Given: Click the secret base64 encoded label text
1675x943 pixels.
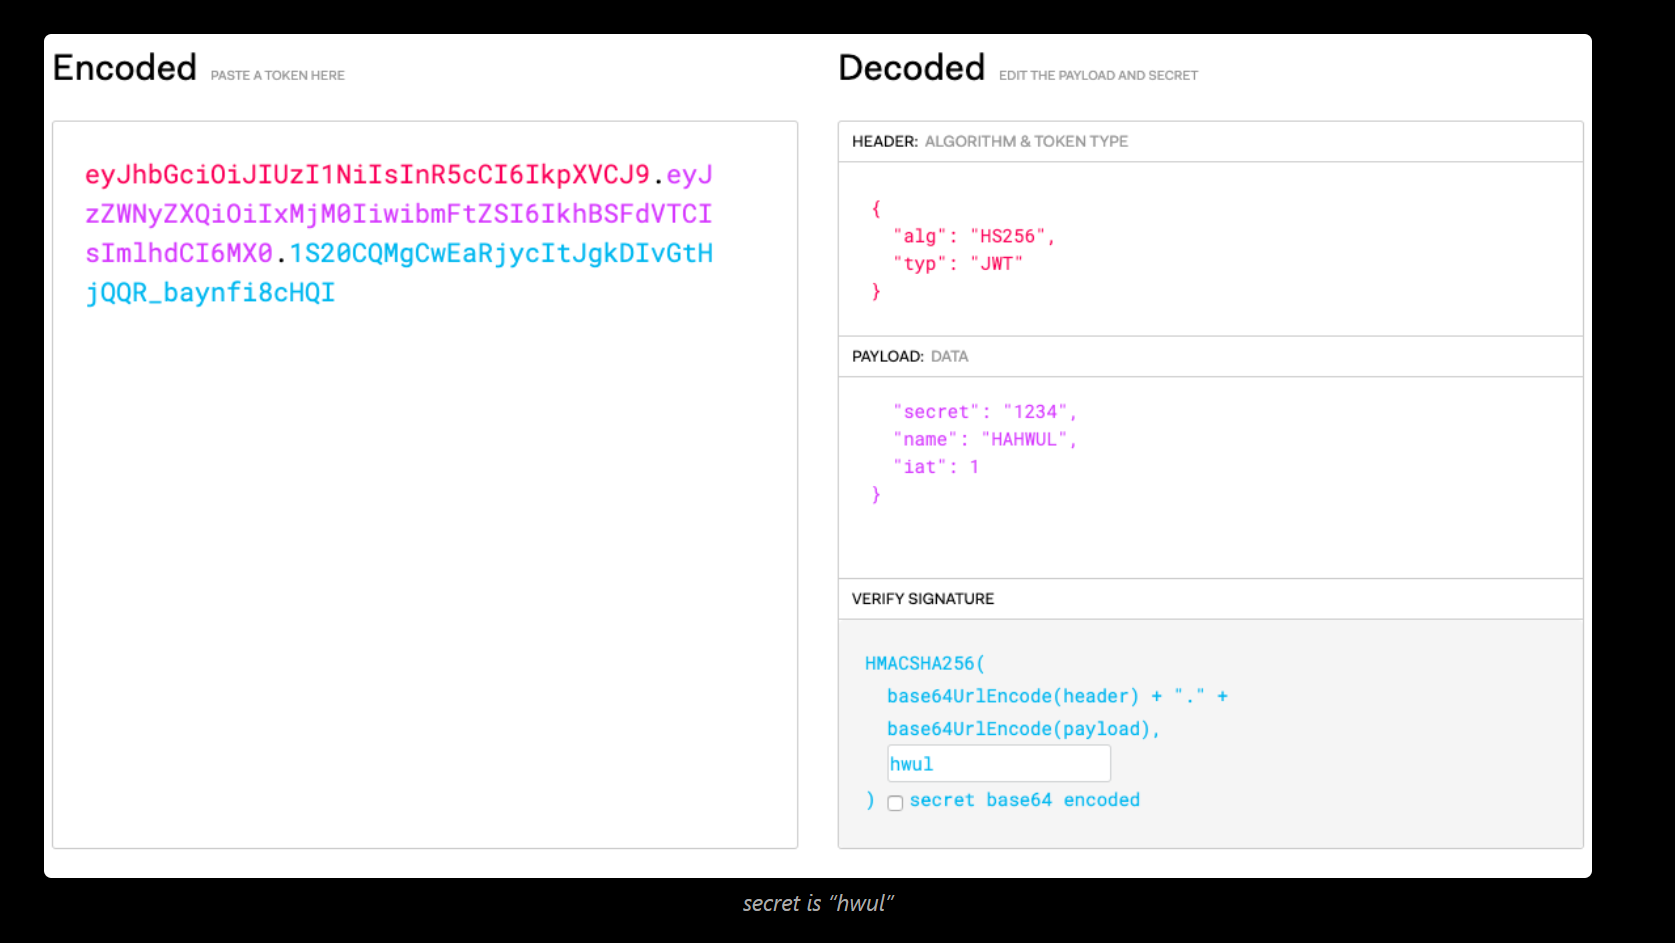Looking at the screenshot, I should click(1025, 801).
